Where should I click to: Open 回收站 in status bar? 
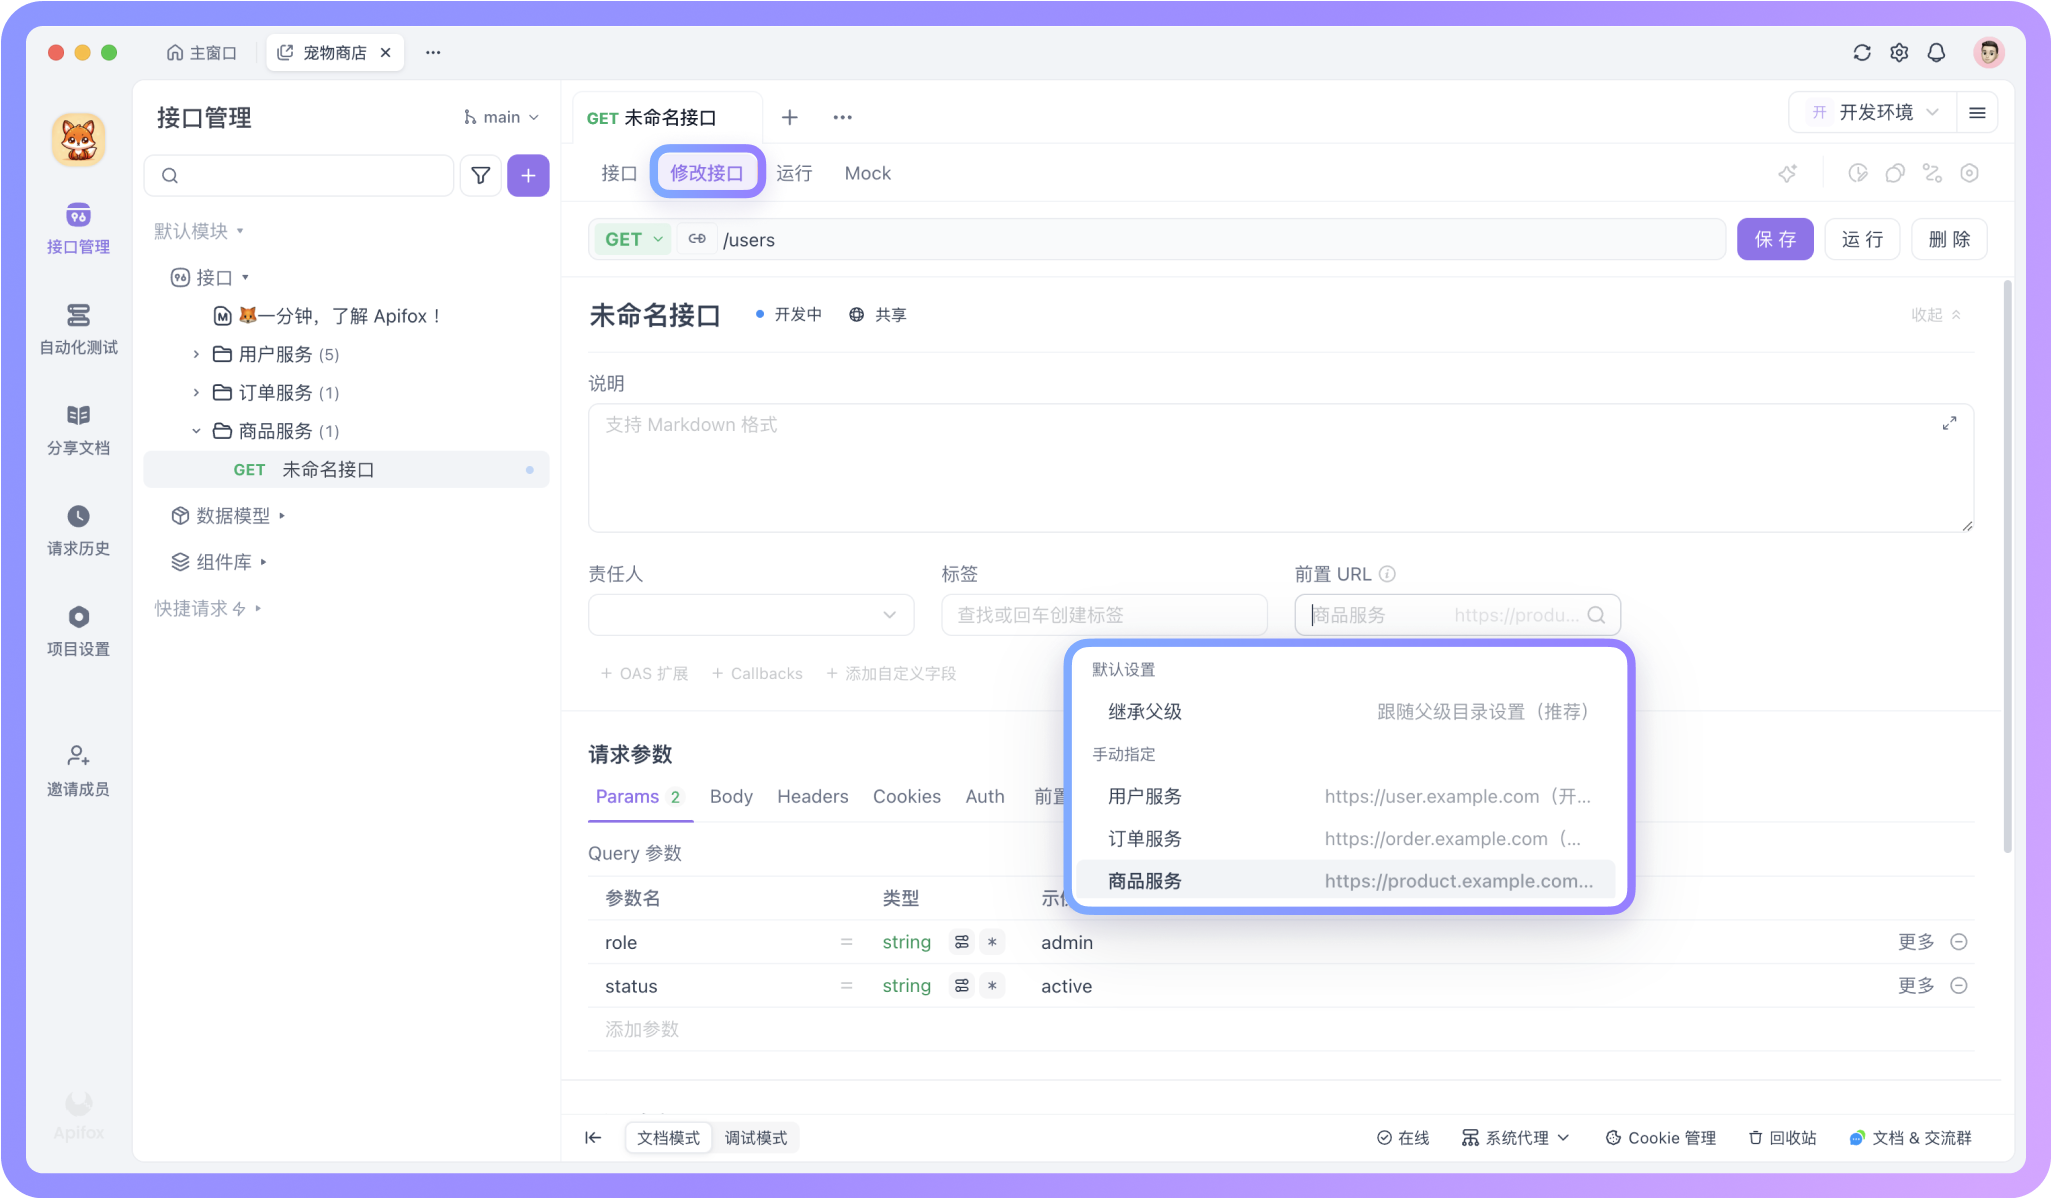pyautogui.click(x=1782, y=1138)
